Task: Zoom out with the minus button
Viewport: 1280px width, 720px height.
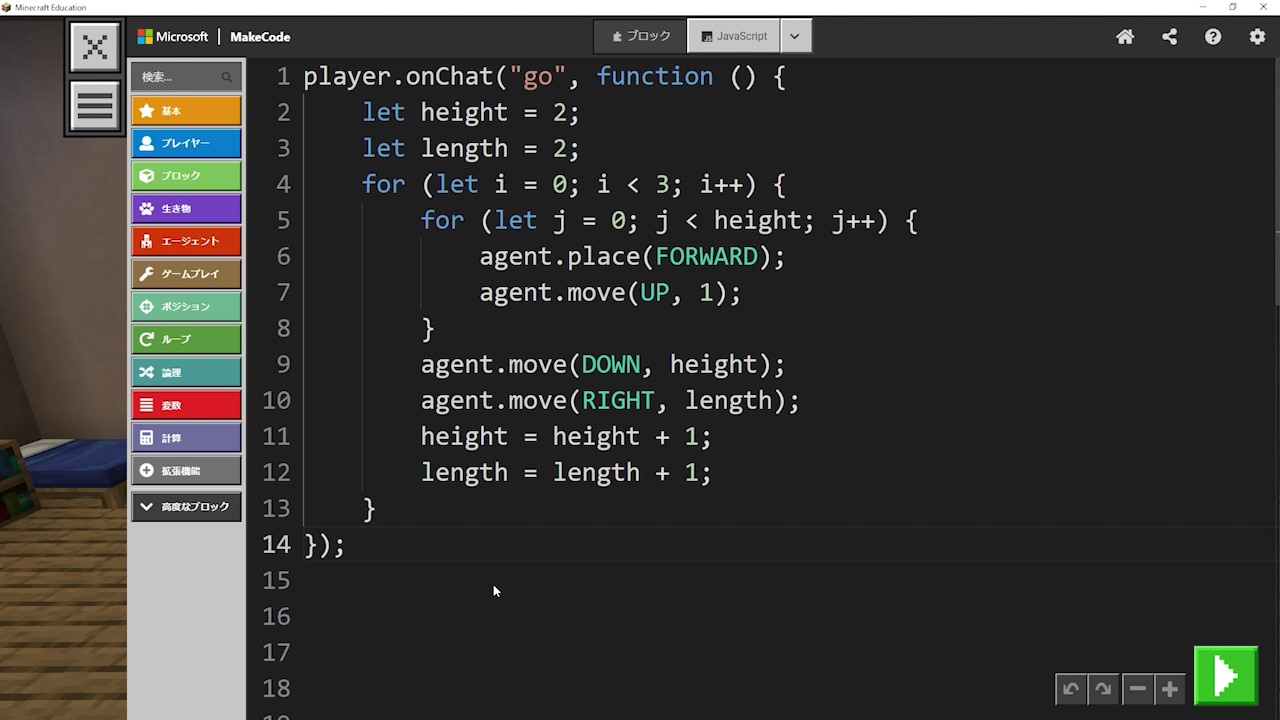Action: [x=1137, y=689]
